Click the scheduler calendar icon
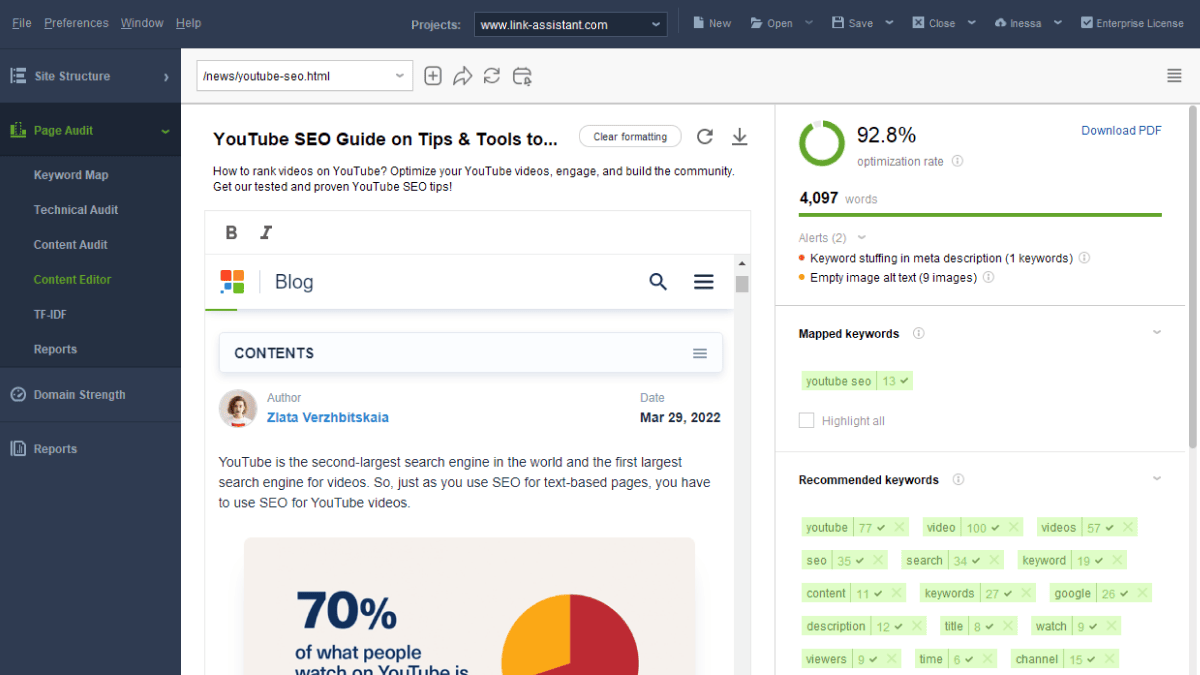The image size is (1200, 675). tap(522, 76)
